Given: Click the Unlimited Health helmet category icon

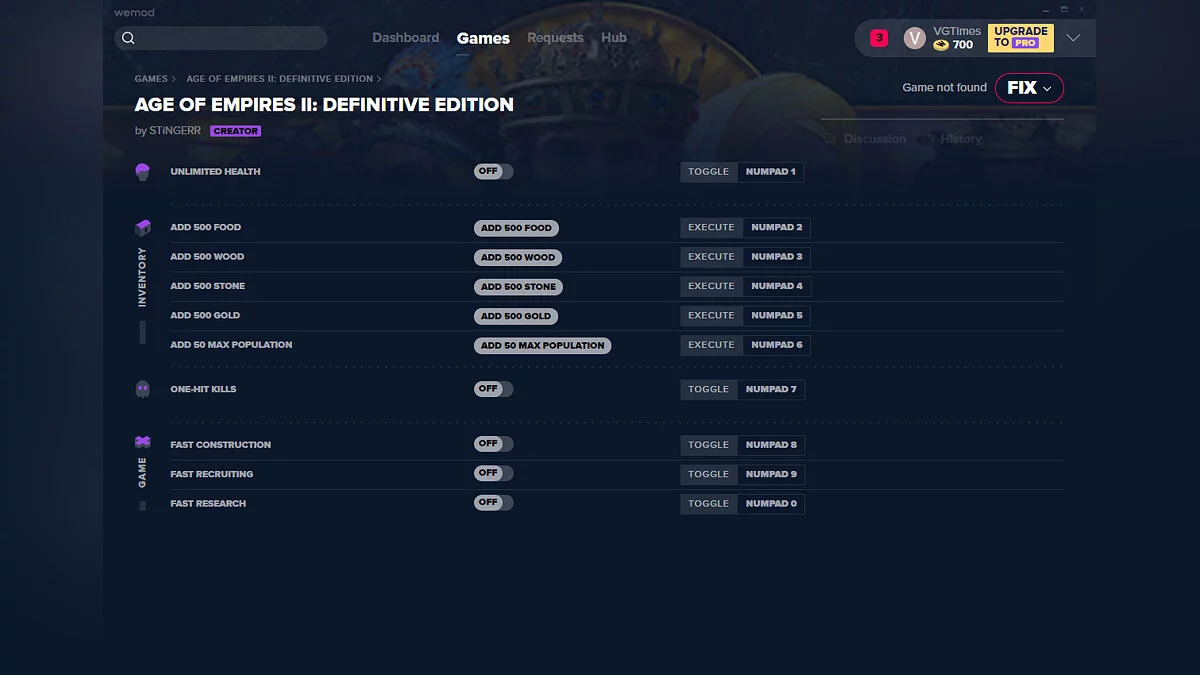Looking at the screenshot, I should pyautogui.click(x=142, y=172).
